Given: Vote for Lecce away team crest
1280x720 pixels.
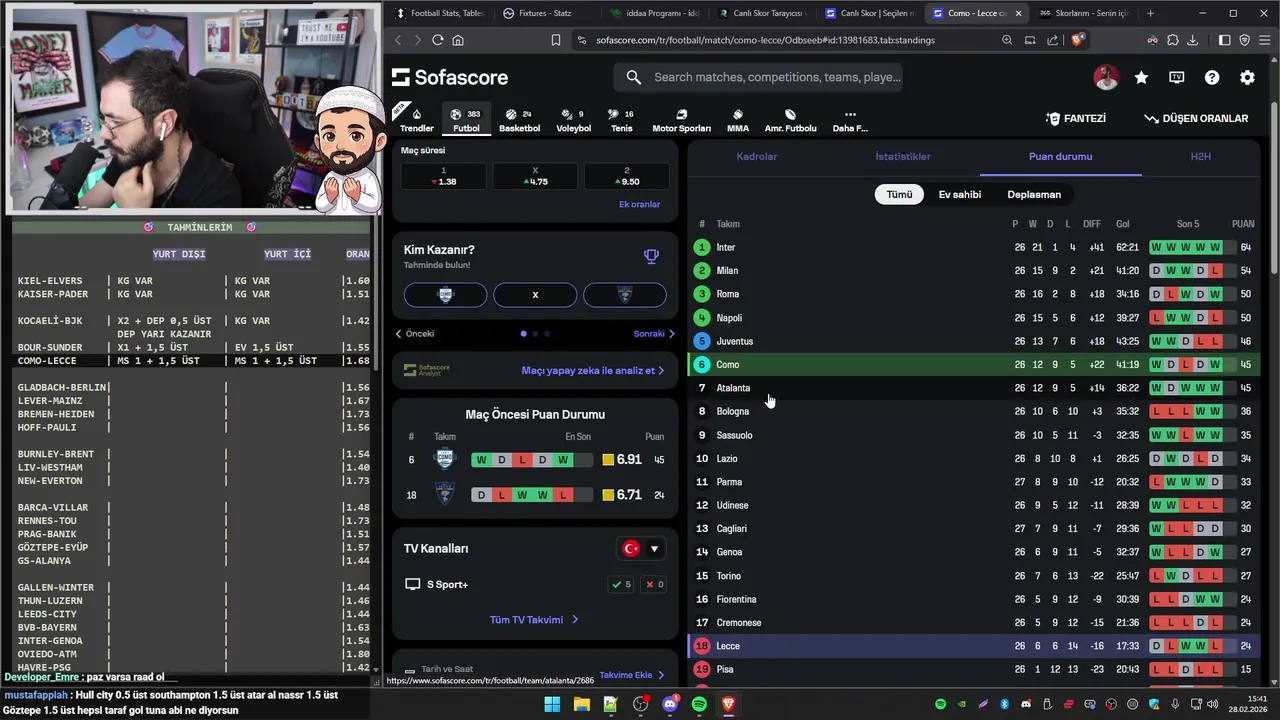Looking at the screenshot, I should pyautogui.click(x=625, y=295).
